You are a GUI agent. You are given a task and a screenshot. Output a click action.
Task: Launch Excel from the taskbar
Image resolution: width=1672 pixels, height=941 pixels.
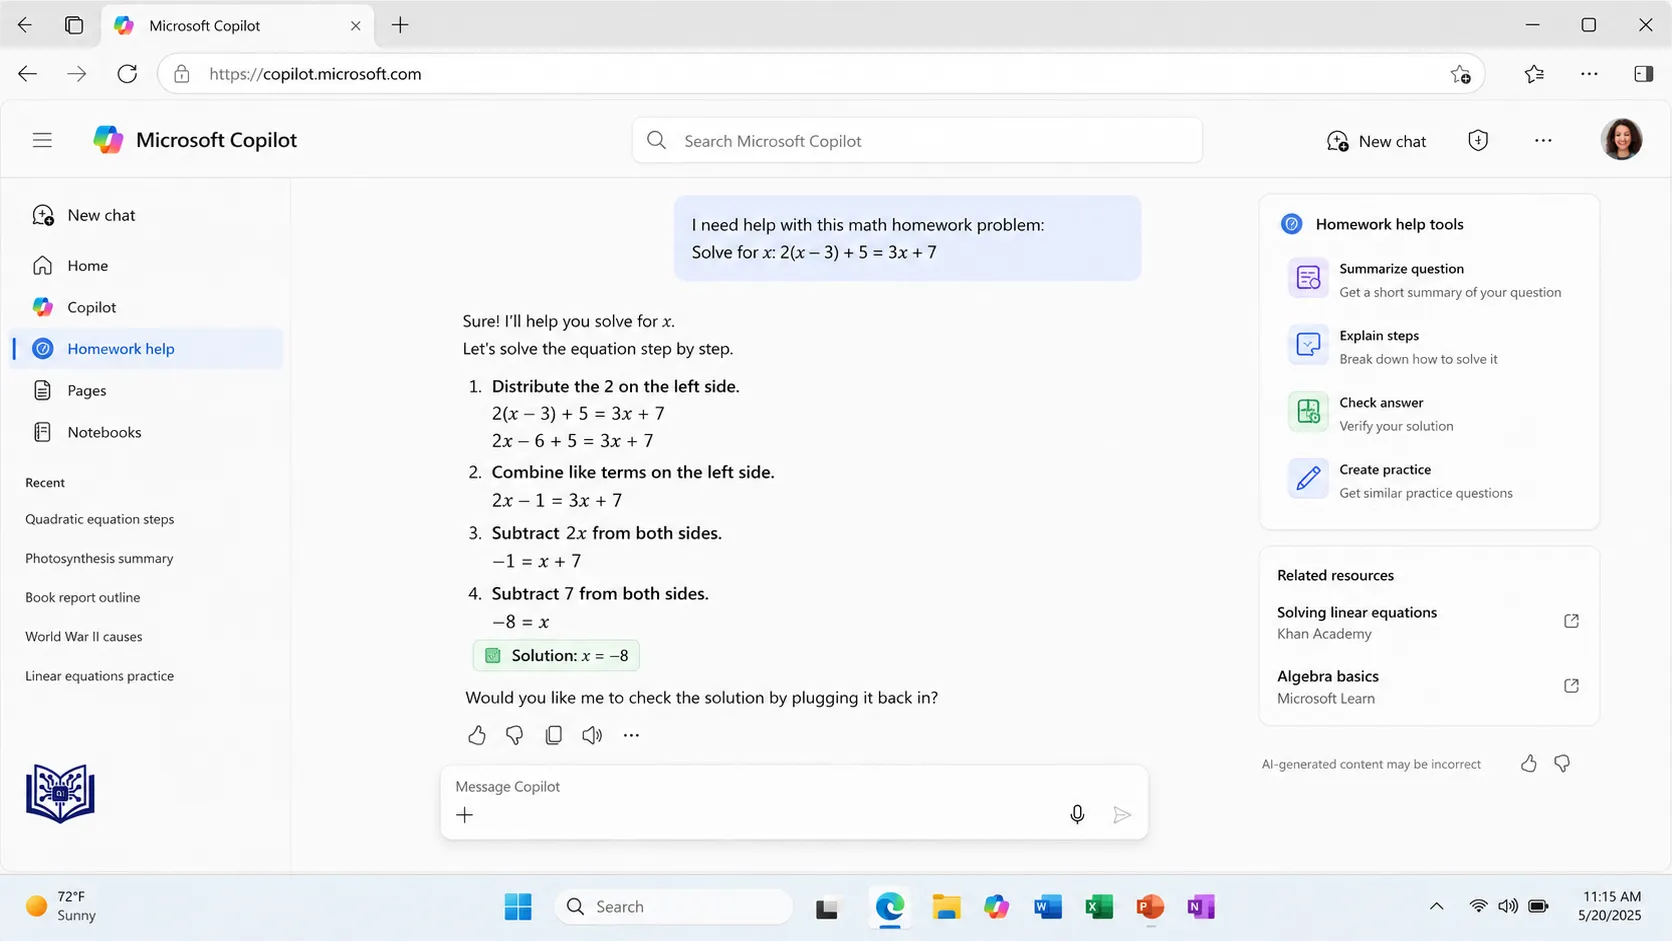(x=1099, y=907)
